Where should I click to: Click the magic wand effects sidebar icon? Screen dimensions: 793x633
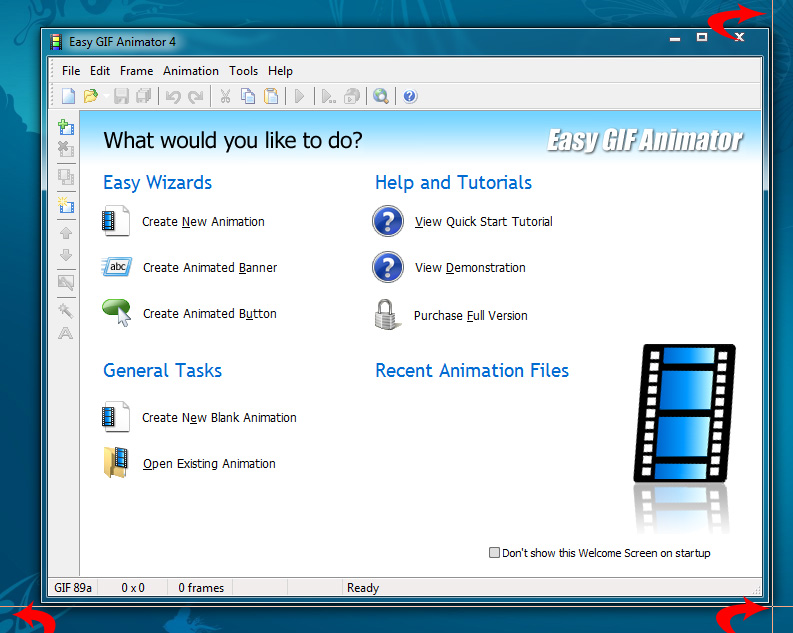tap(66, 310)
